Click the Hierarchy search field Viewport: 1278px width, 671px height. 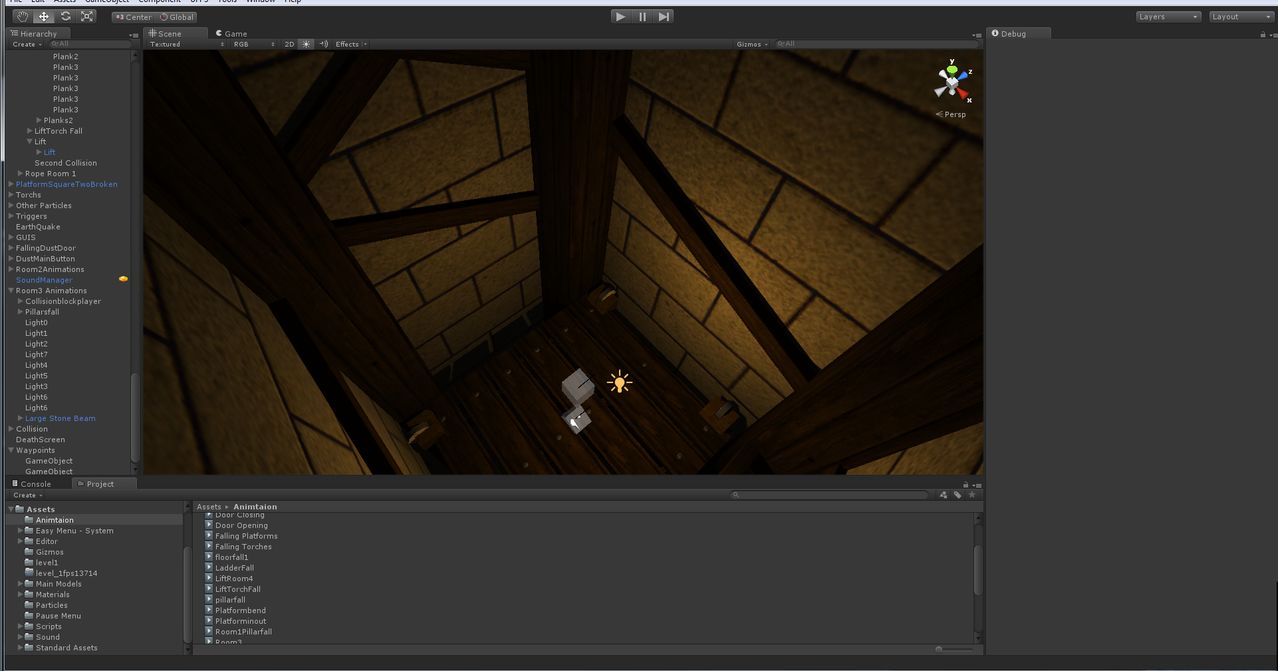point(88,44)
